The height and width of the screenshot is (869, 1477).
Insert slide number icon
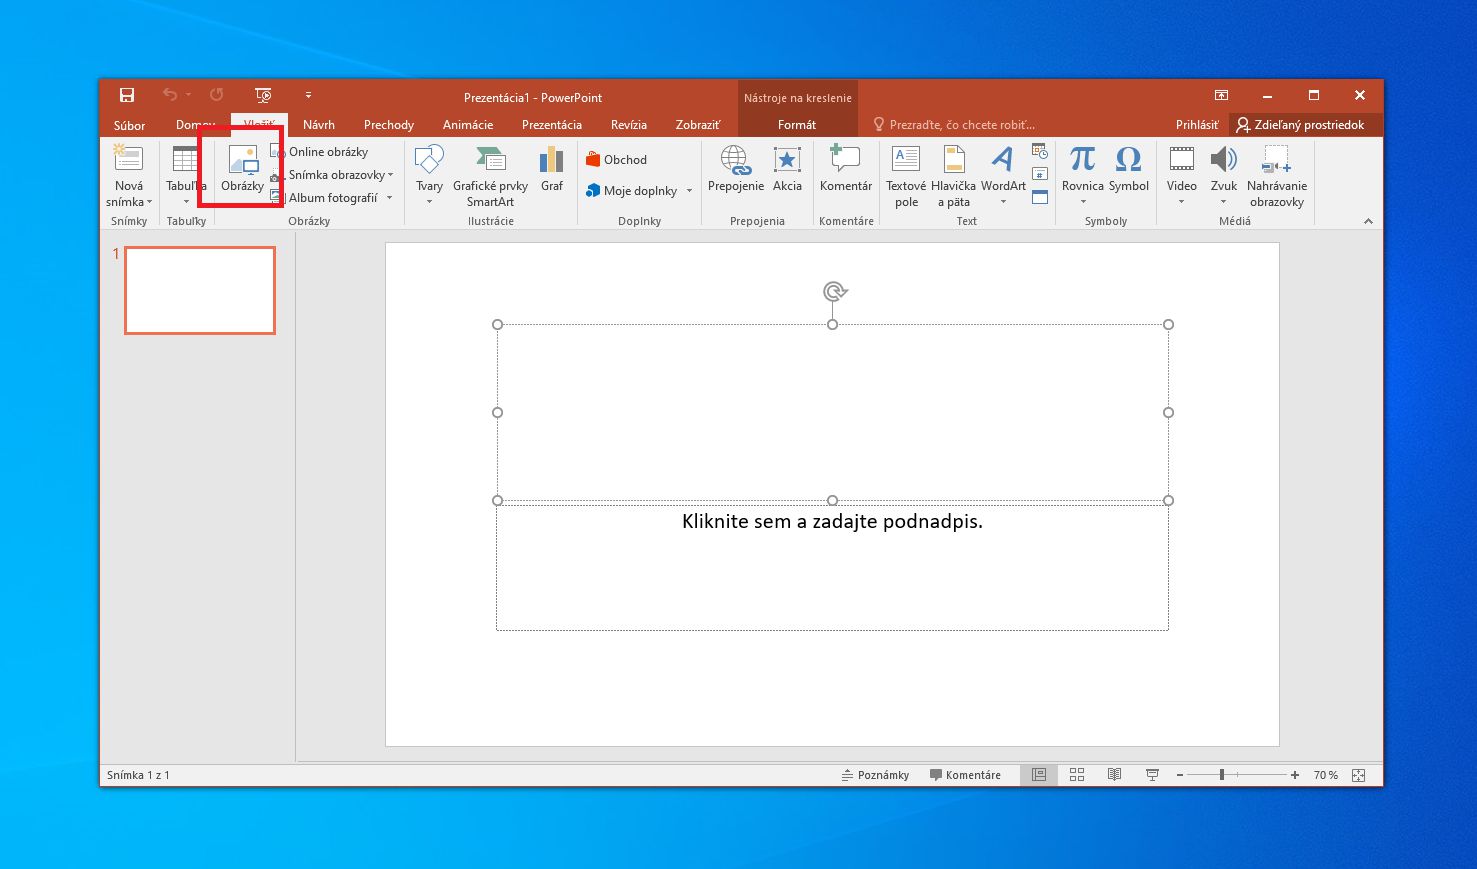pyautogui.click(x=1040, y=174)
